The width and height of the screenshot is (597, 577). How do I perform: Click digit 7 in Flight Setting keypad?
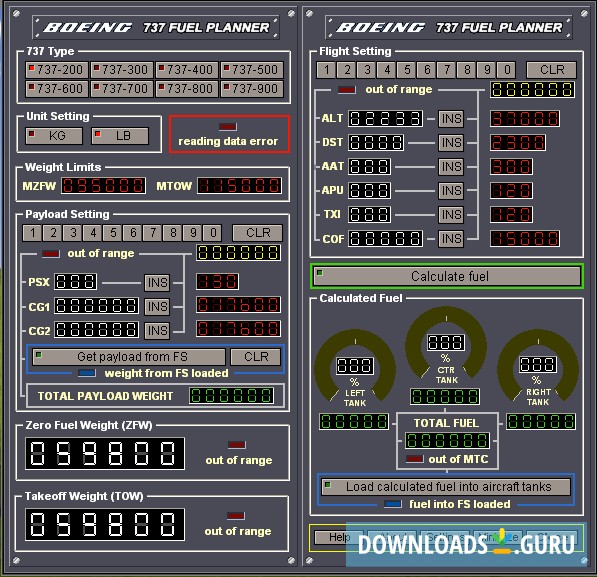point(447,70)
